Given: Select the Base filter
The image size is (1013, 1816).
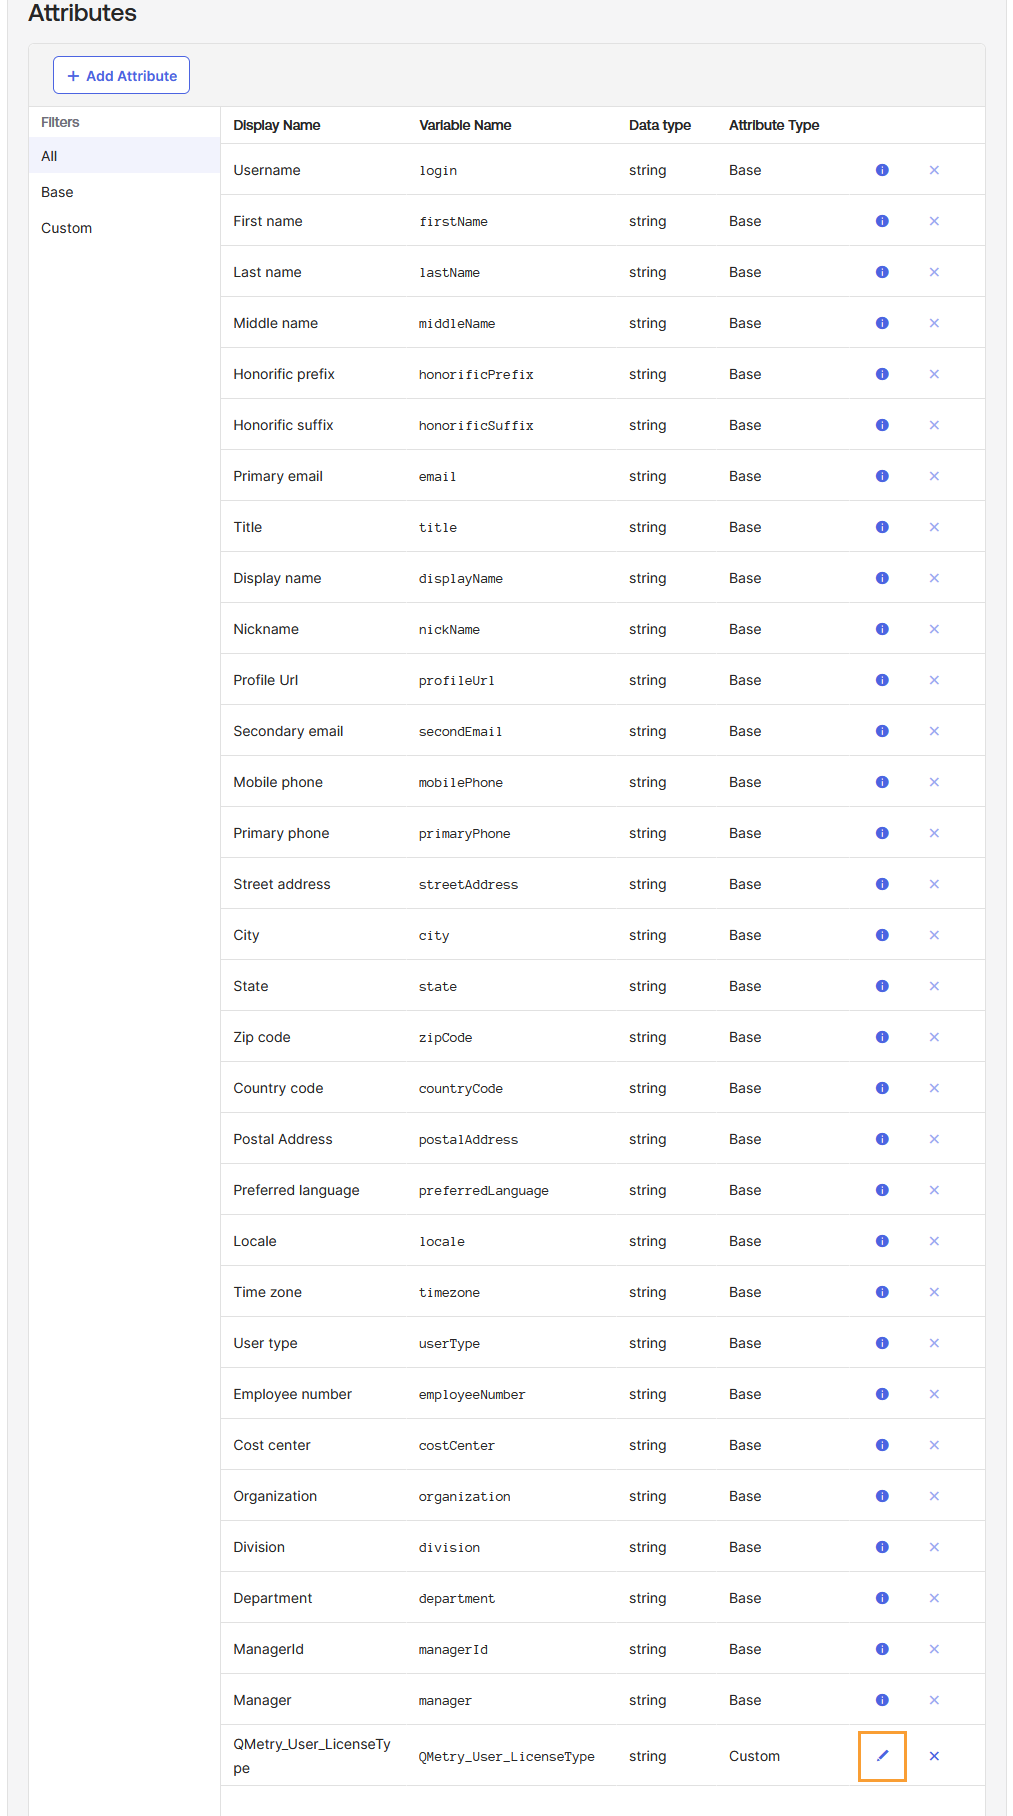Looking at the screenshot, I should pos(57,192).
